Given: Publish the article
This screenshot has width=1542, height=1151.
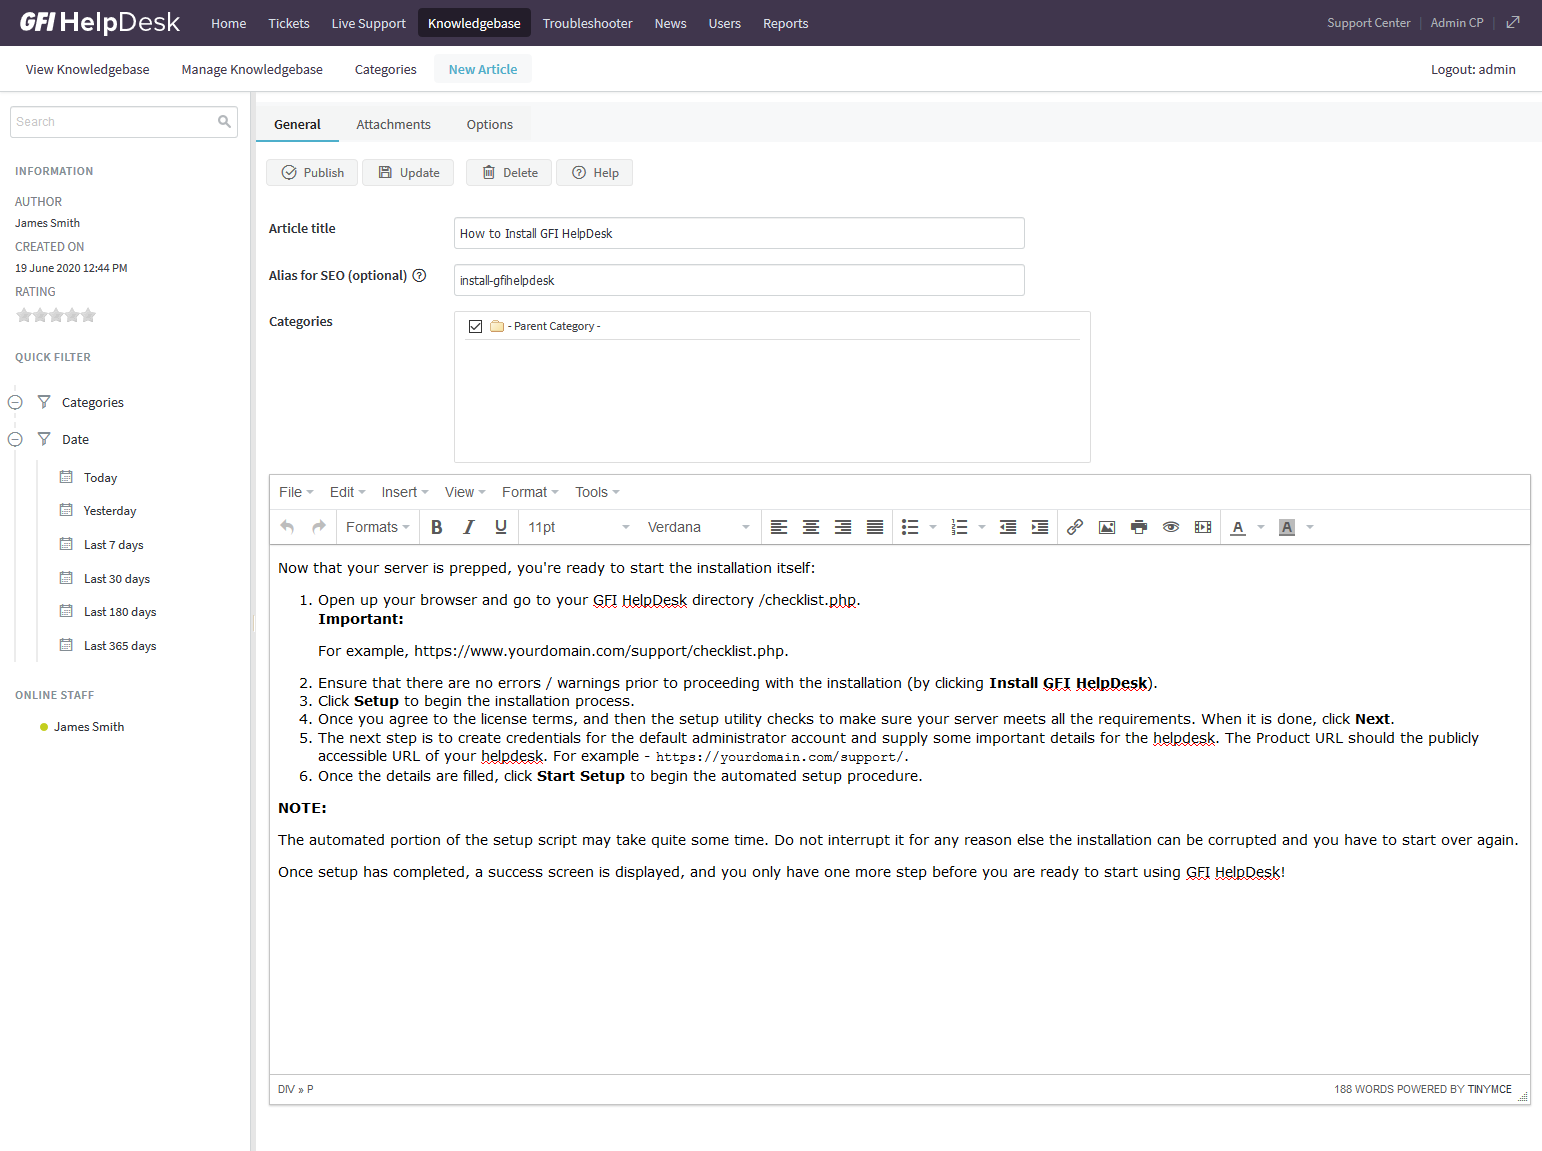Looking at the screenshot, I should click(x=312, y=172).
